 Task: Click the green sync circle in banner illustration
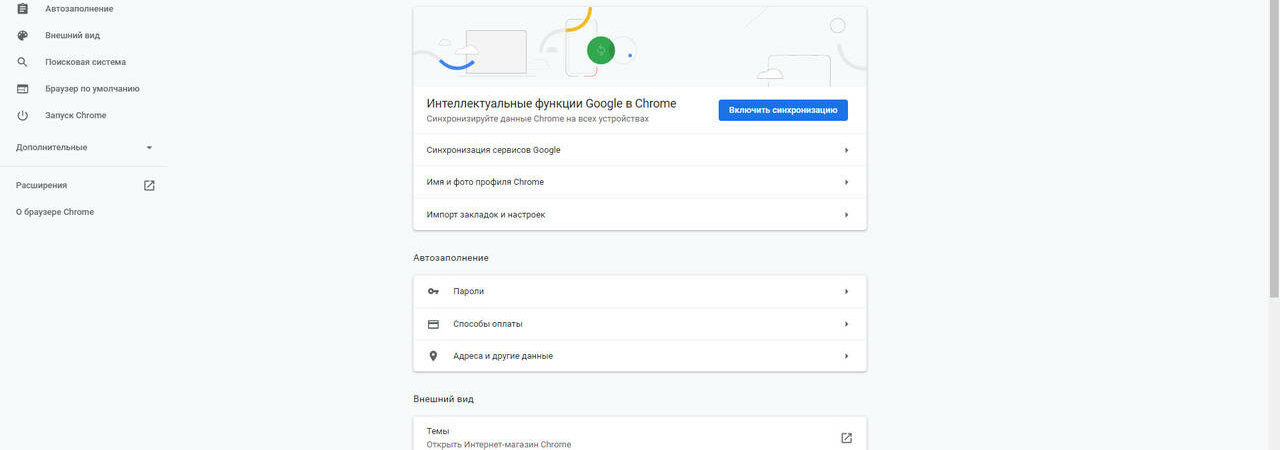click(x=600, y=50)
